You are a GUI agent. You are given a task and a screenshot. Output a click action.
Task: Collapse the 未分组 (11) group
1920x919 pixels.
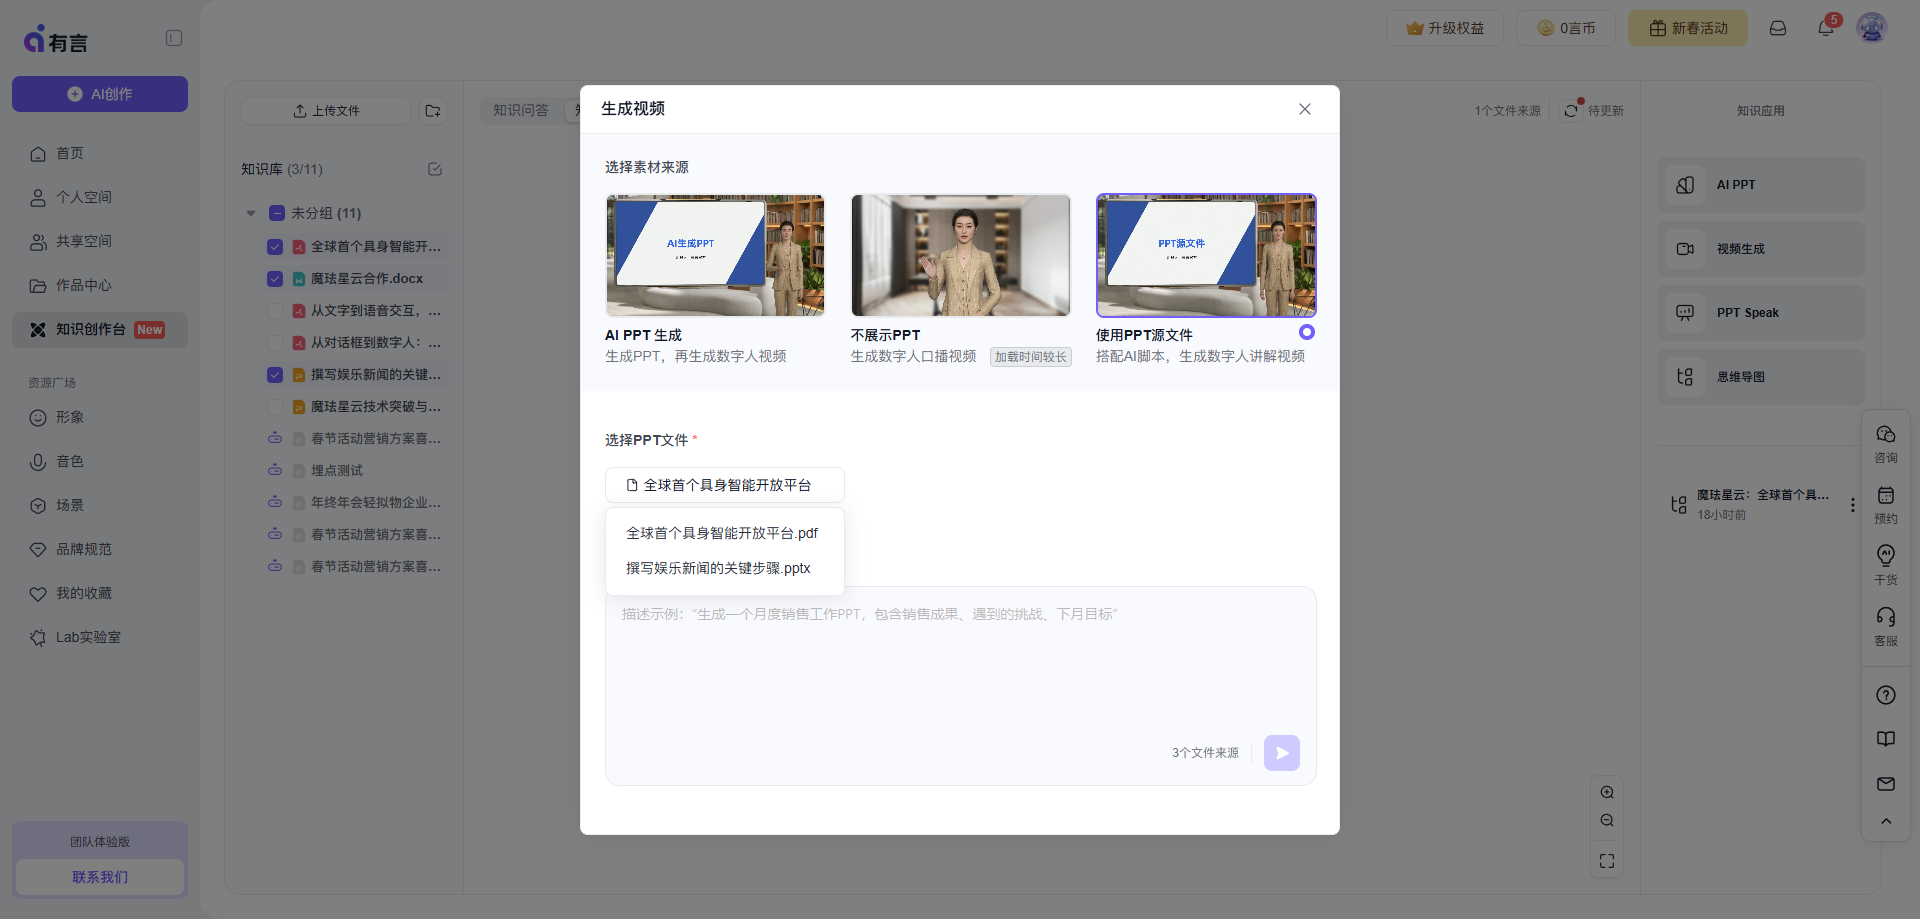click(251, 212)
